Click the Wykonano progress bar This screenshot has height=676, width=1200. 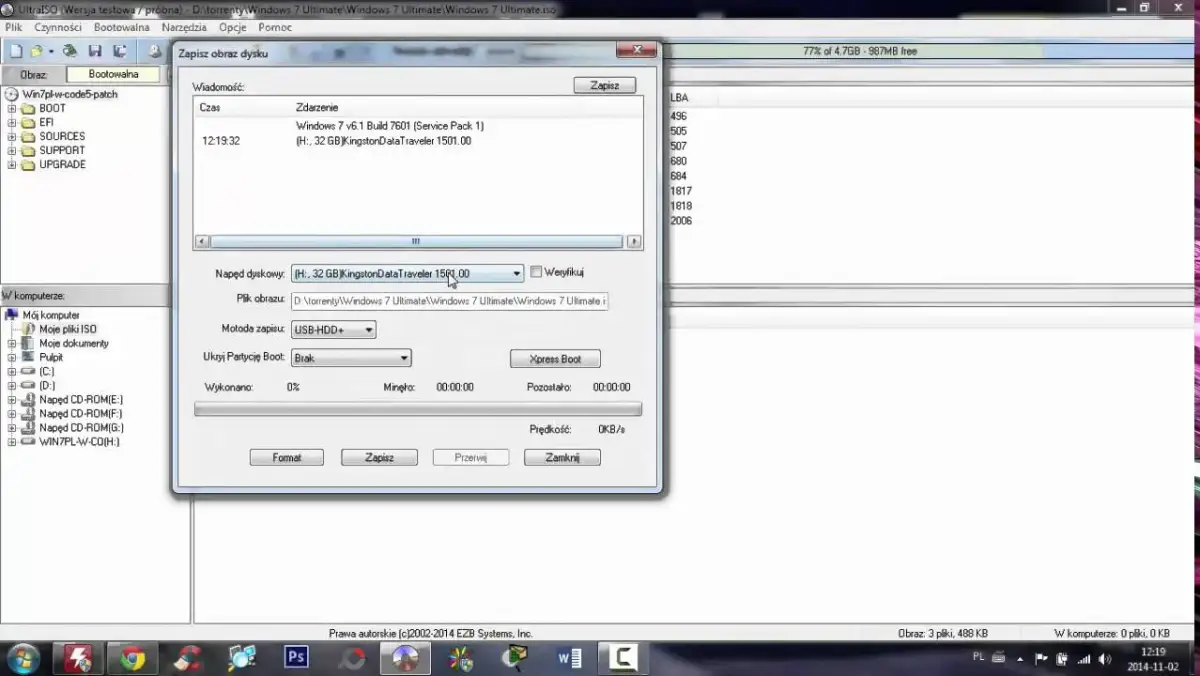[x=417, y=407]
